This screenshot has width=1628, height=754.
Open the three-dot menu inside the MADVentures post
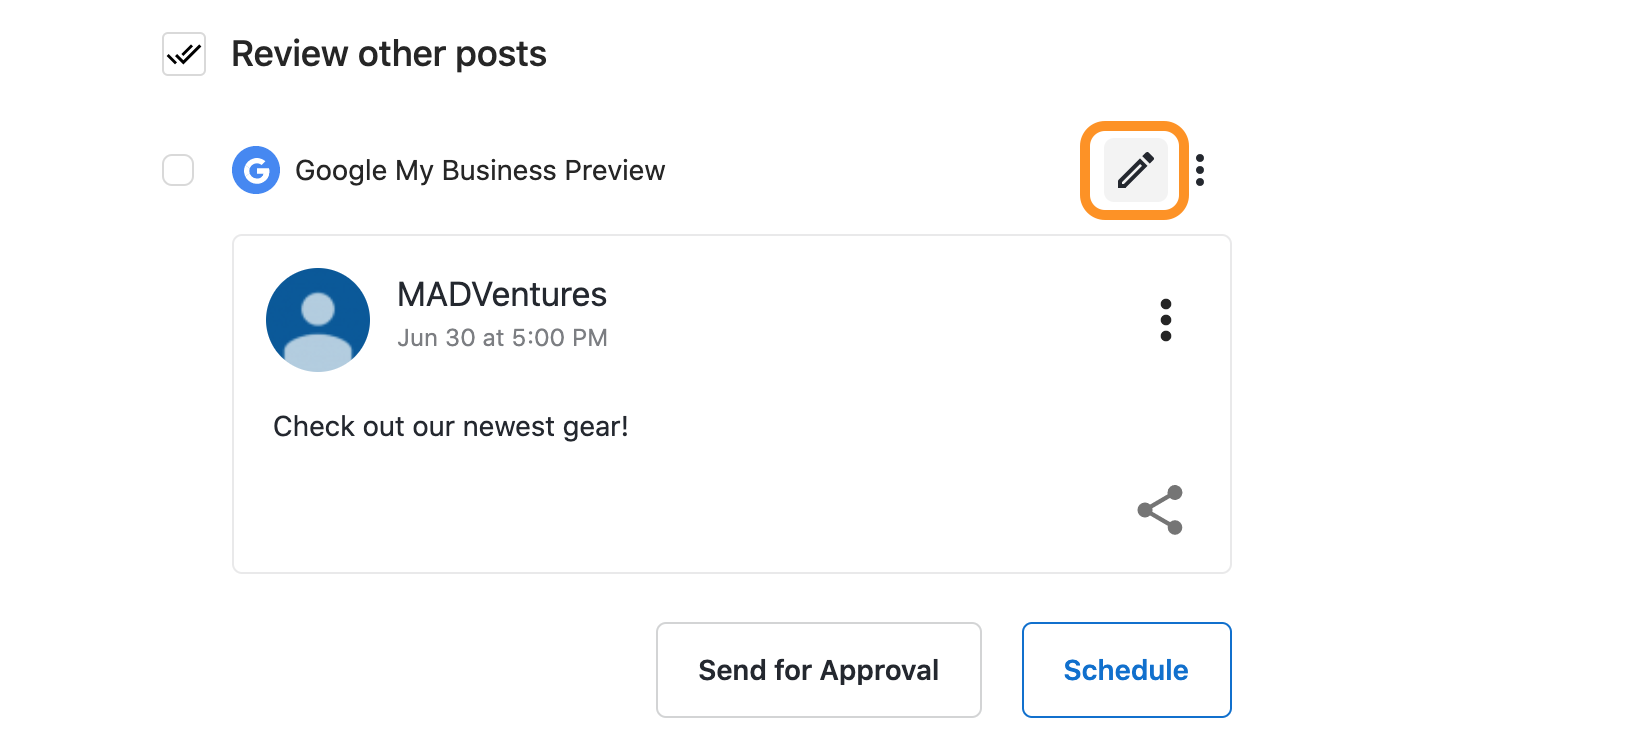(x=1166, y=320)
